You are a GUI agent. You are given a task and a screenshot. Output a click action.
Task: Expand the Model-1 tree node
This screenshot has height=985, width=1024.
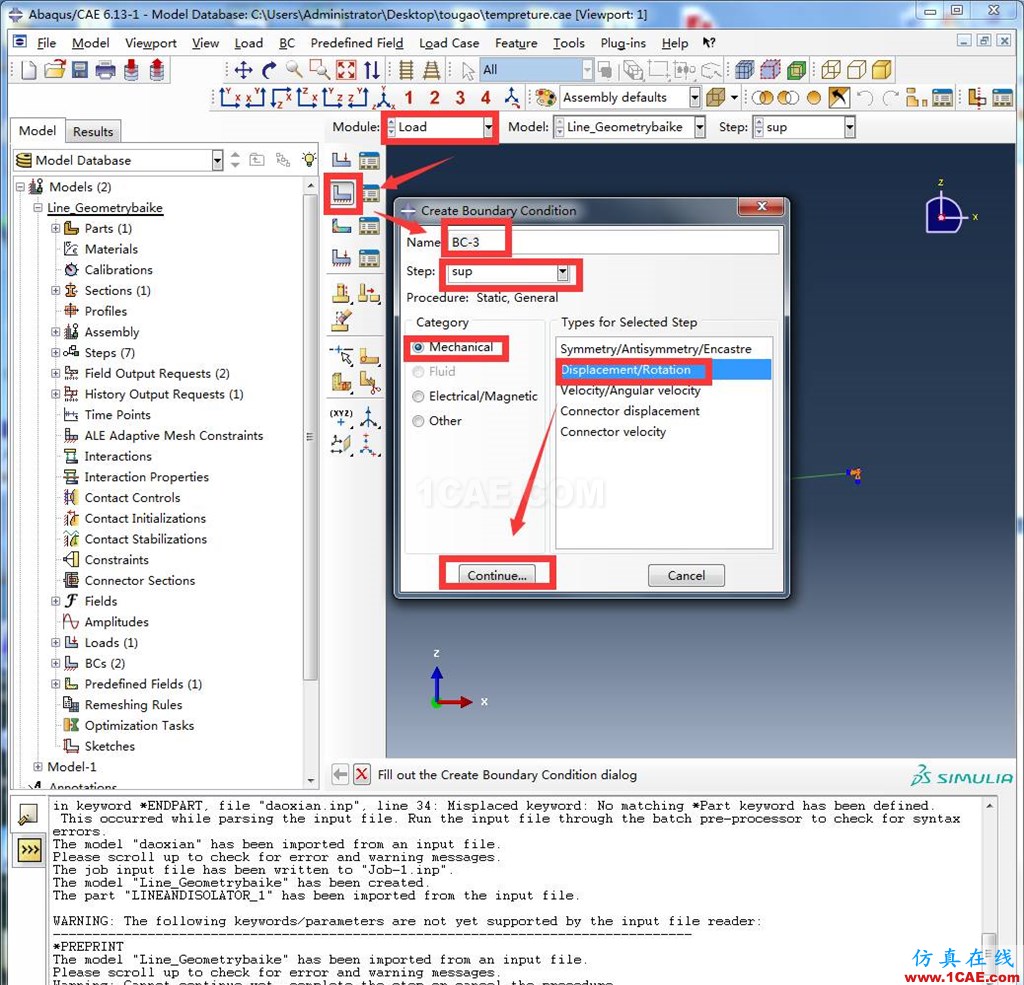[x=37, y=767]
